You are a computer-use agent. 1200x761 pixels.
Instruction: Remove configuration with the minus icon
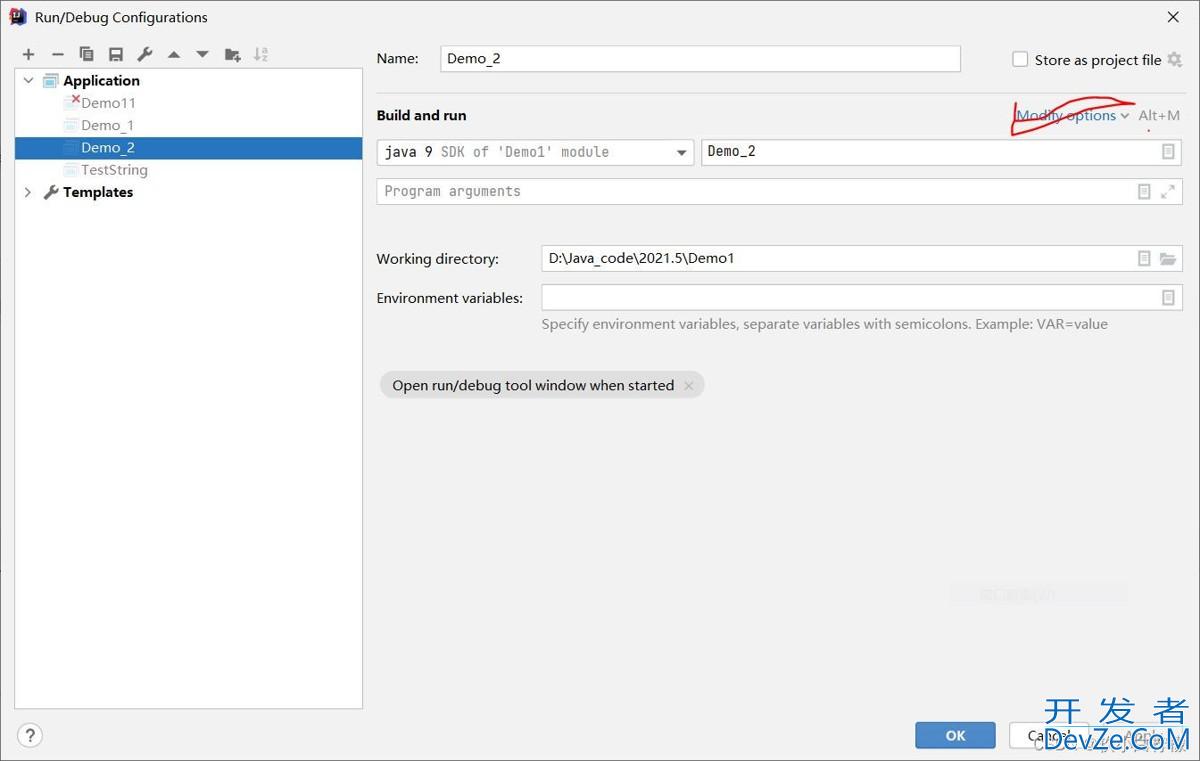(57, 55)
